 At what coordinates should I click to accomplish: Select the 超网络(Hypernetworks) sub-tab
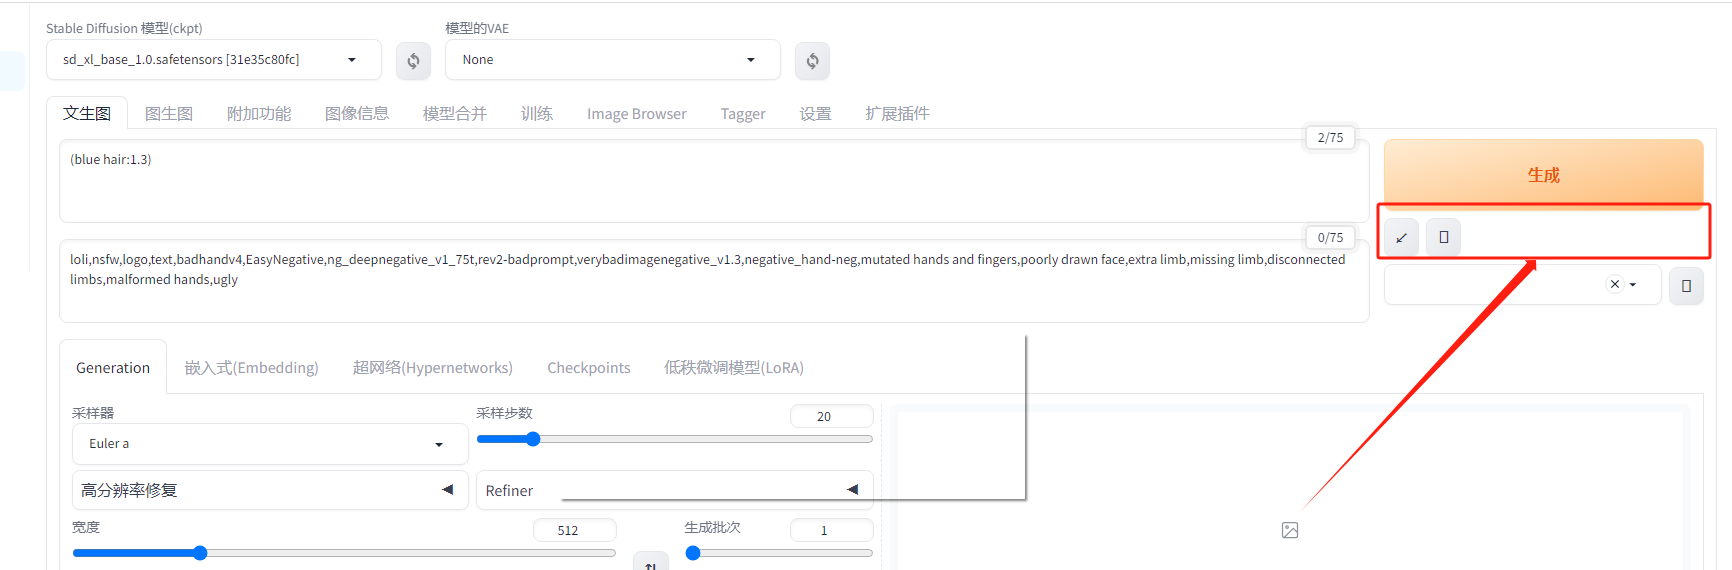433,368
